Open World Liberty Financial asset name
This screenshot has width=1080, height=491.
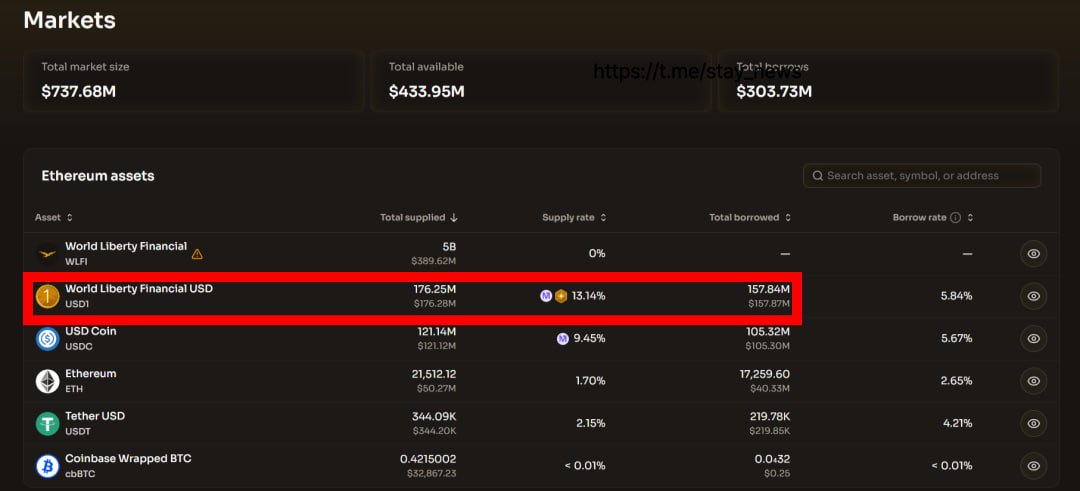[x=126, y=247]
